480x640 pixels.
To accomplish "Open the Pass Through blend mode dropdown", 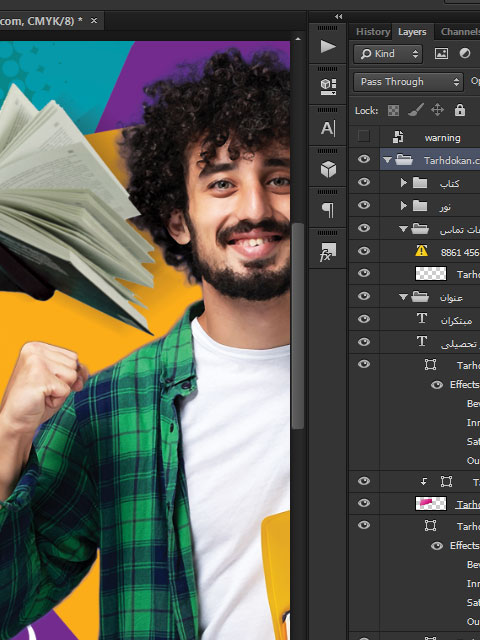I will 409,82.
